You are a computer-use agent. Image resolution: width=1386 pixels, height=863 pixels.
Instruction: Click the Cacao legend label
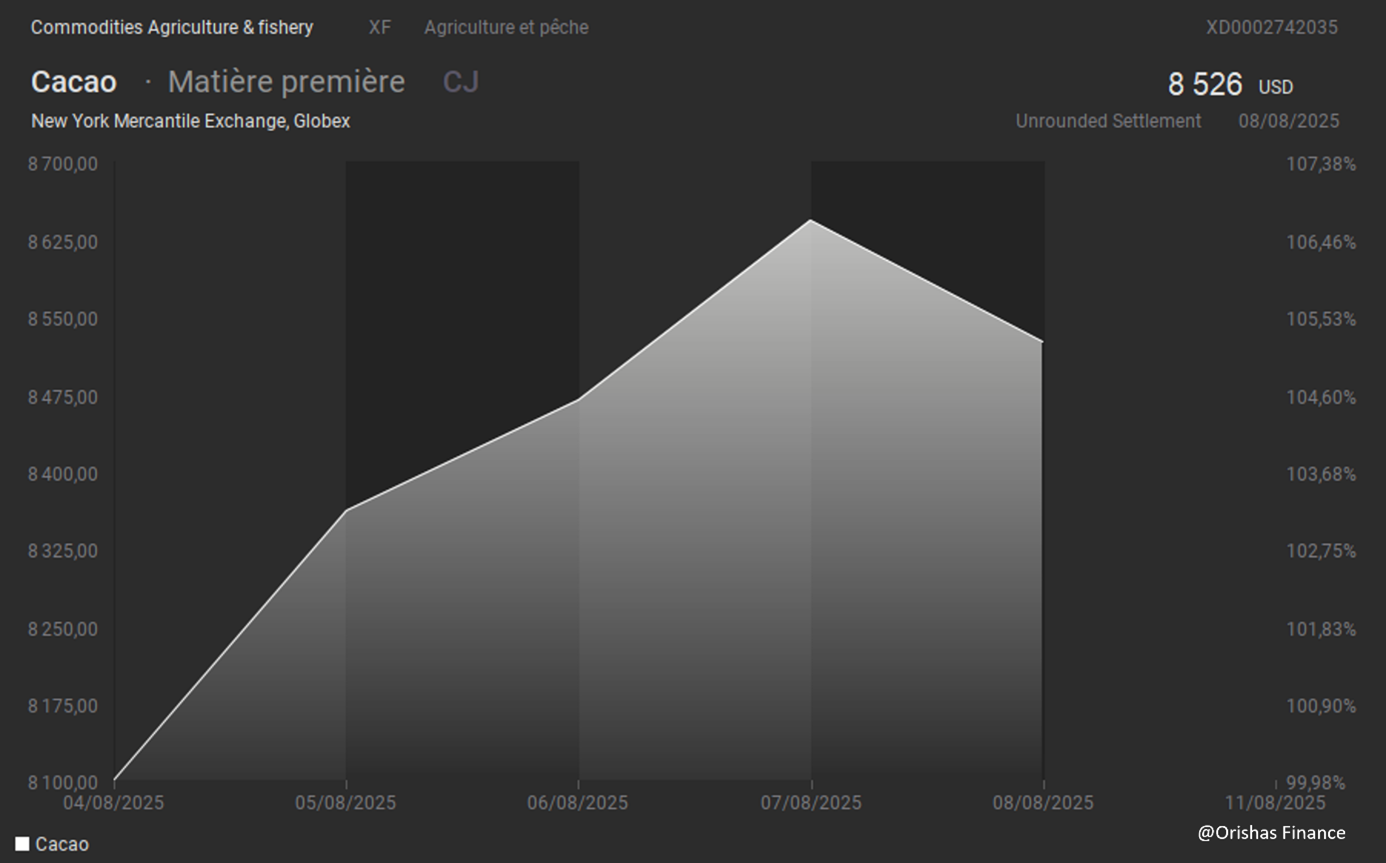(62, 844)
